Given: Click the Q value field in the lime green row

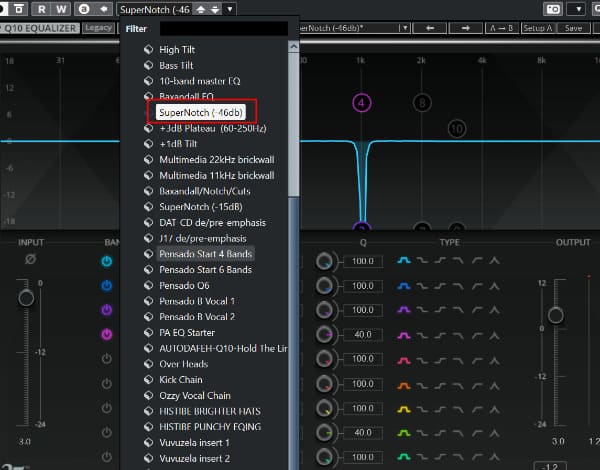Looking at the screenshot, I should (x=363, y=432).
